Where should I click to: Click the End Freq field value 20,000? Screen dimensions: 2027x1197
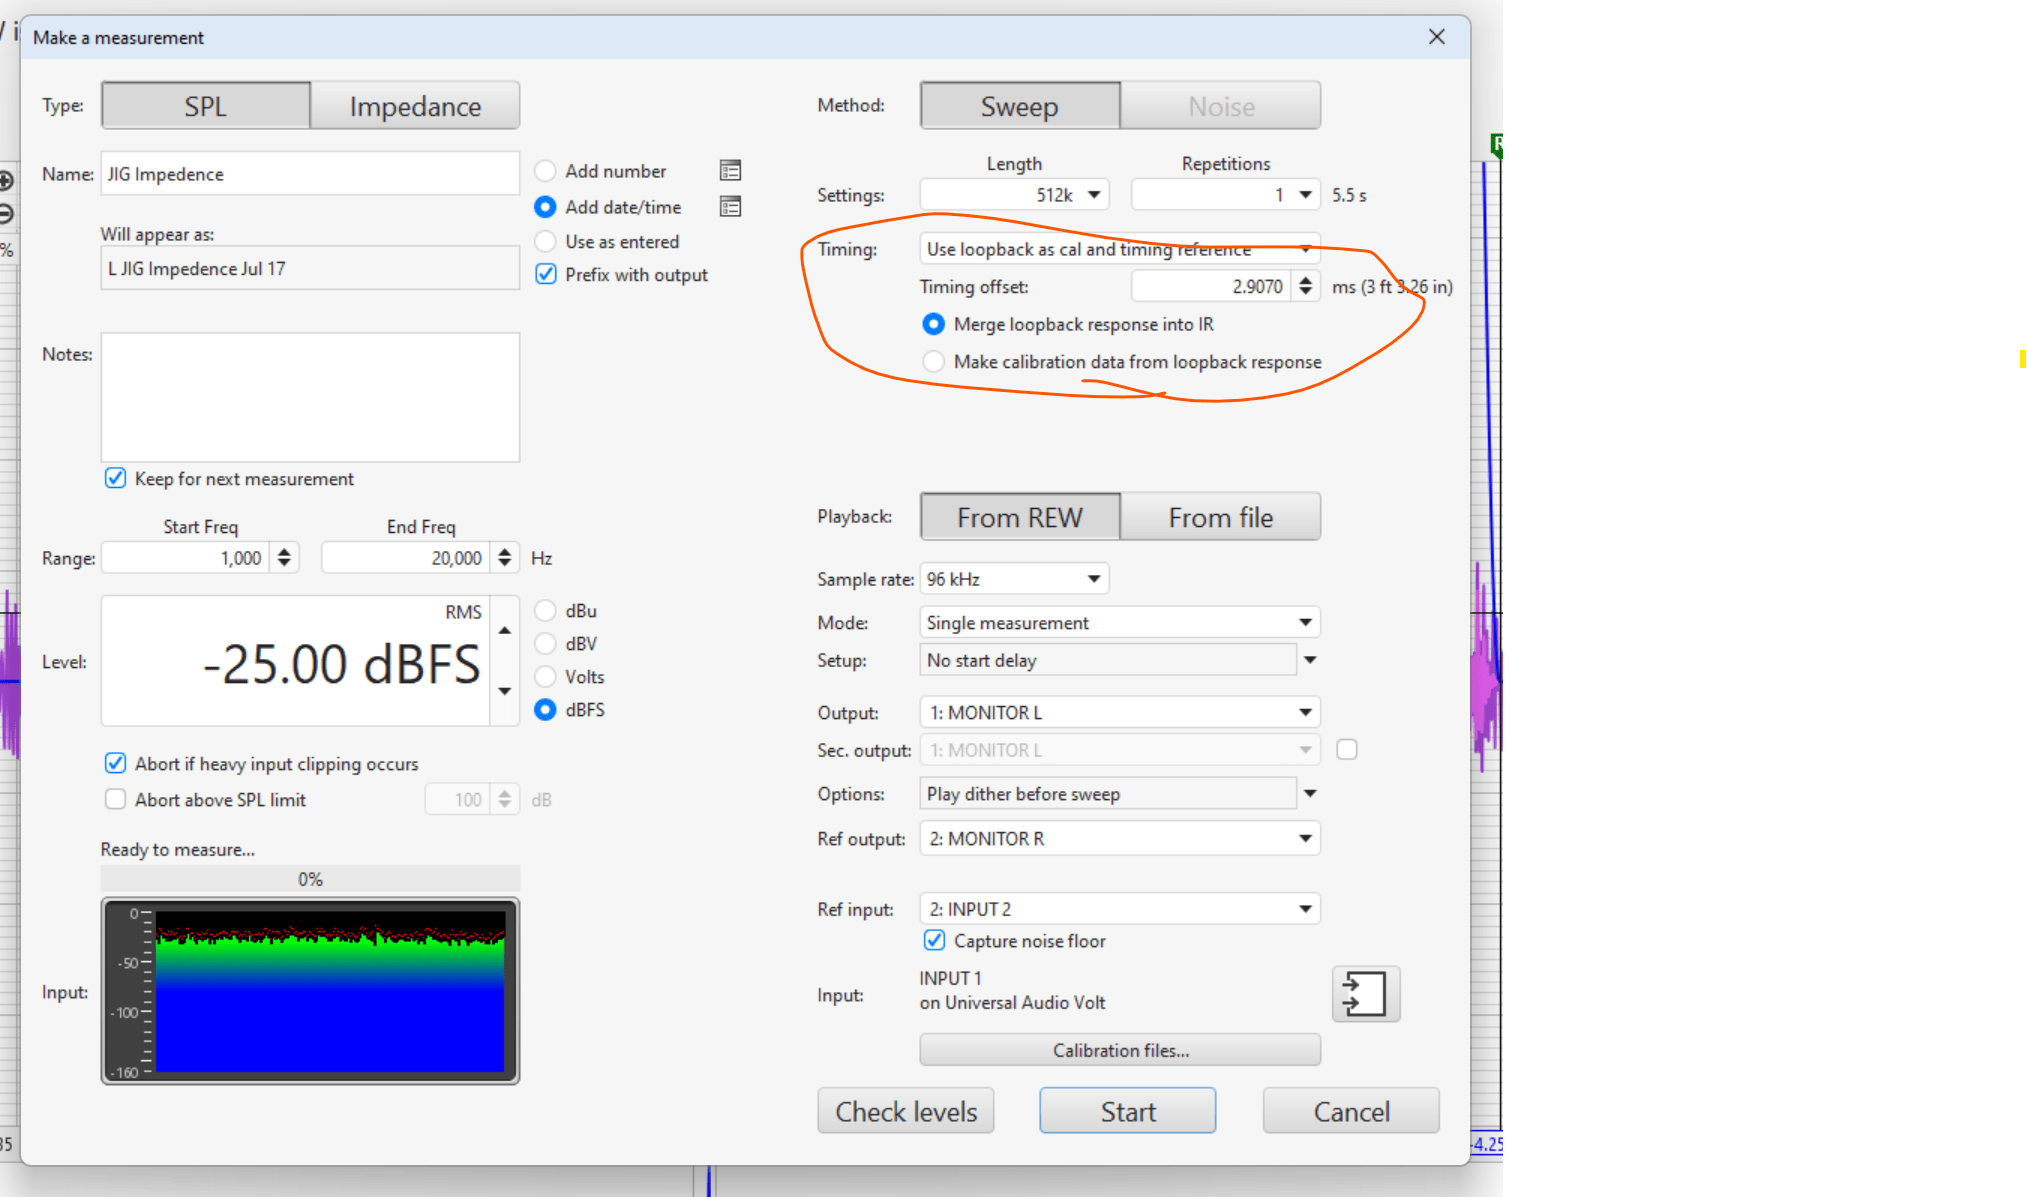[406, 558]
